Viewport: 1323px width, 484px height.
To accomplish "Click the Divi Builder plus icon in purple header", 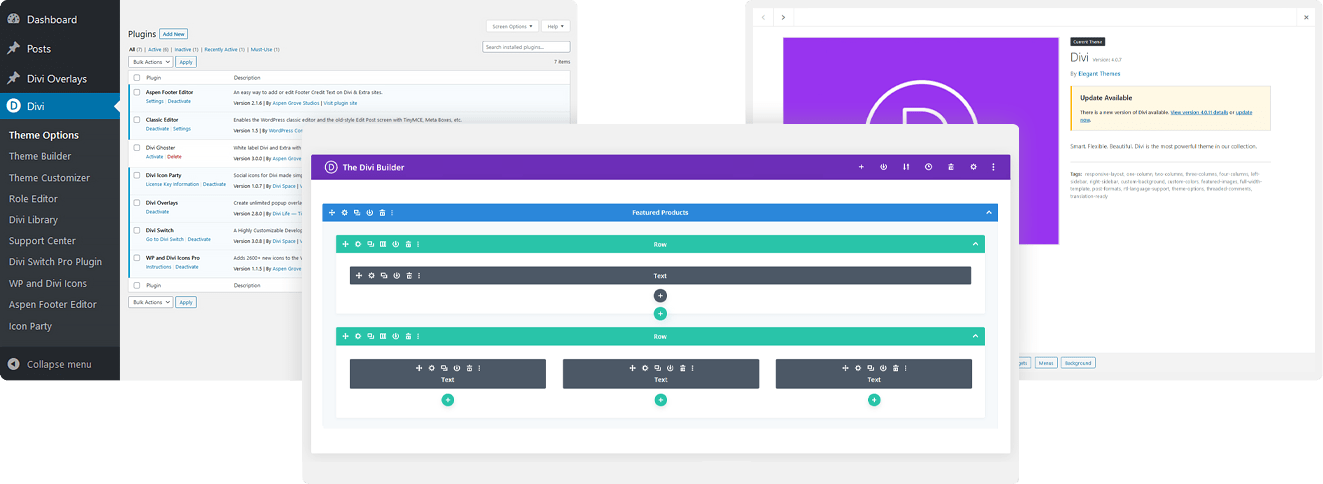I will [861, 167].
